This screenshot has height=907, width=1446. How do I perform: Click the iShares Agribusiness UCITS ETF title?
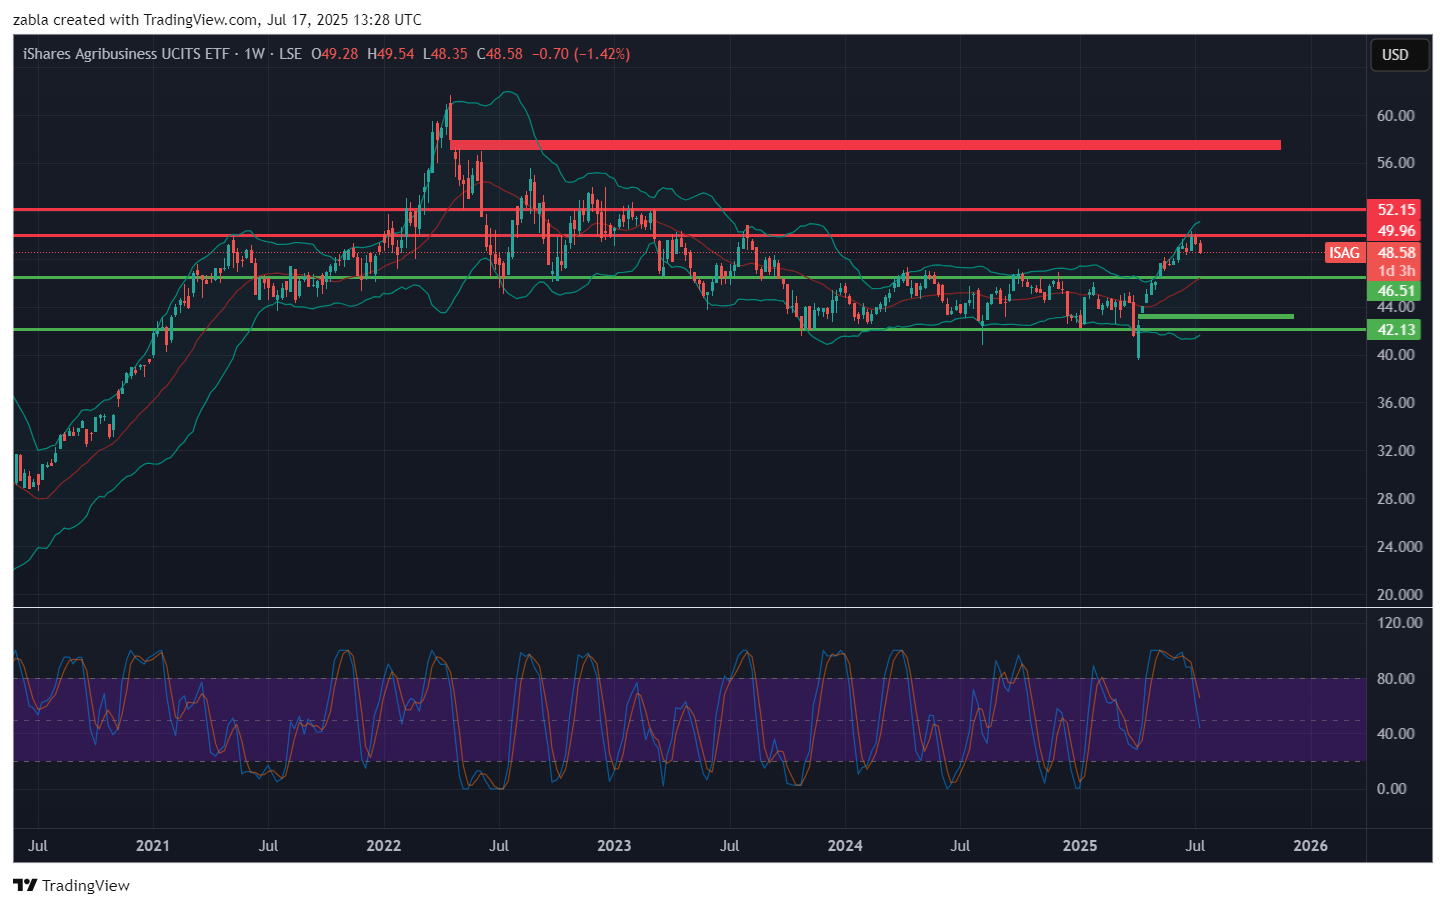[x=126, y=54]
